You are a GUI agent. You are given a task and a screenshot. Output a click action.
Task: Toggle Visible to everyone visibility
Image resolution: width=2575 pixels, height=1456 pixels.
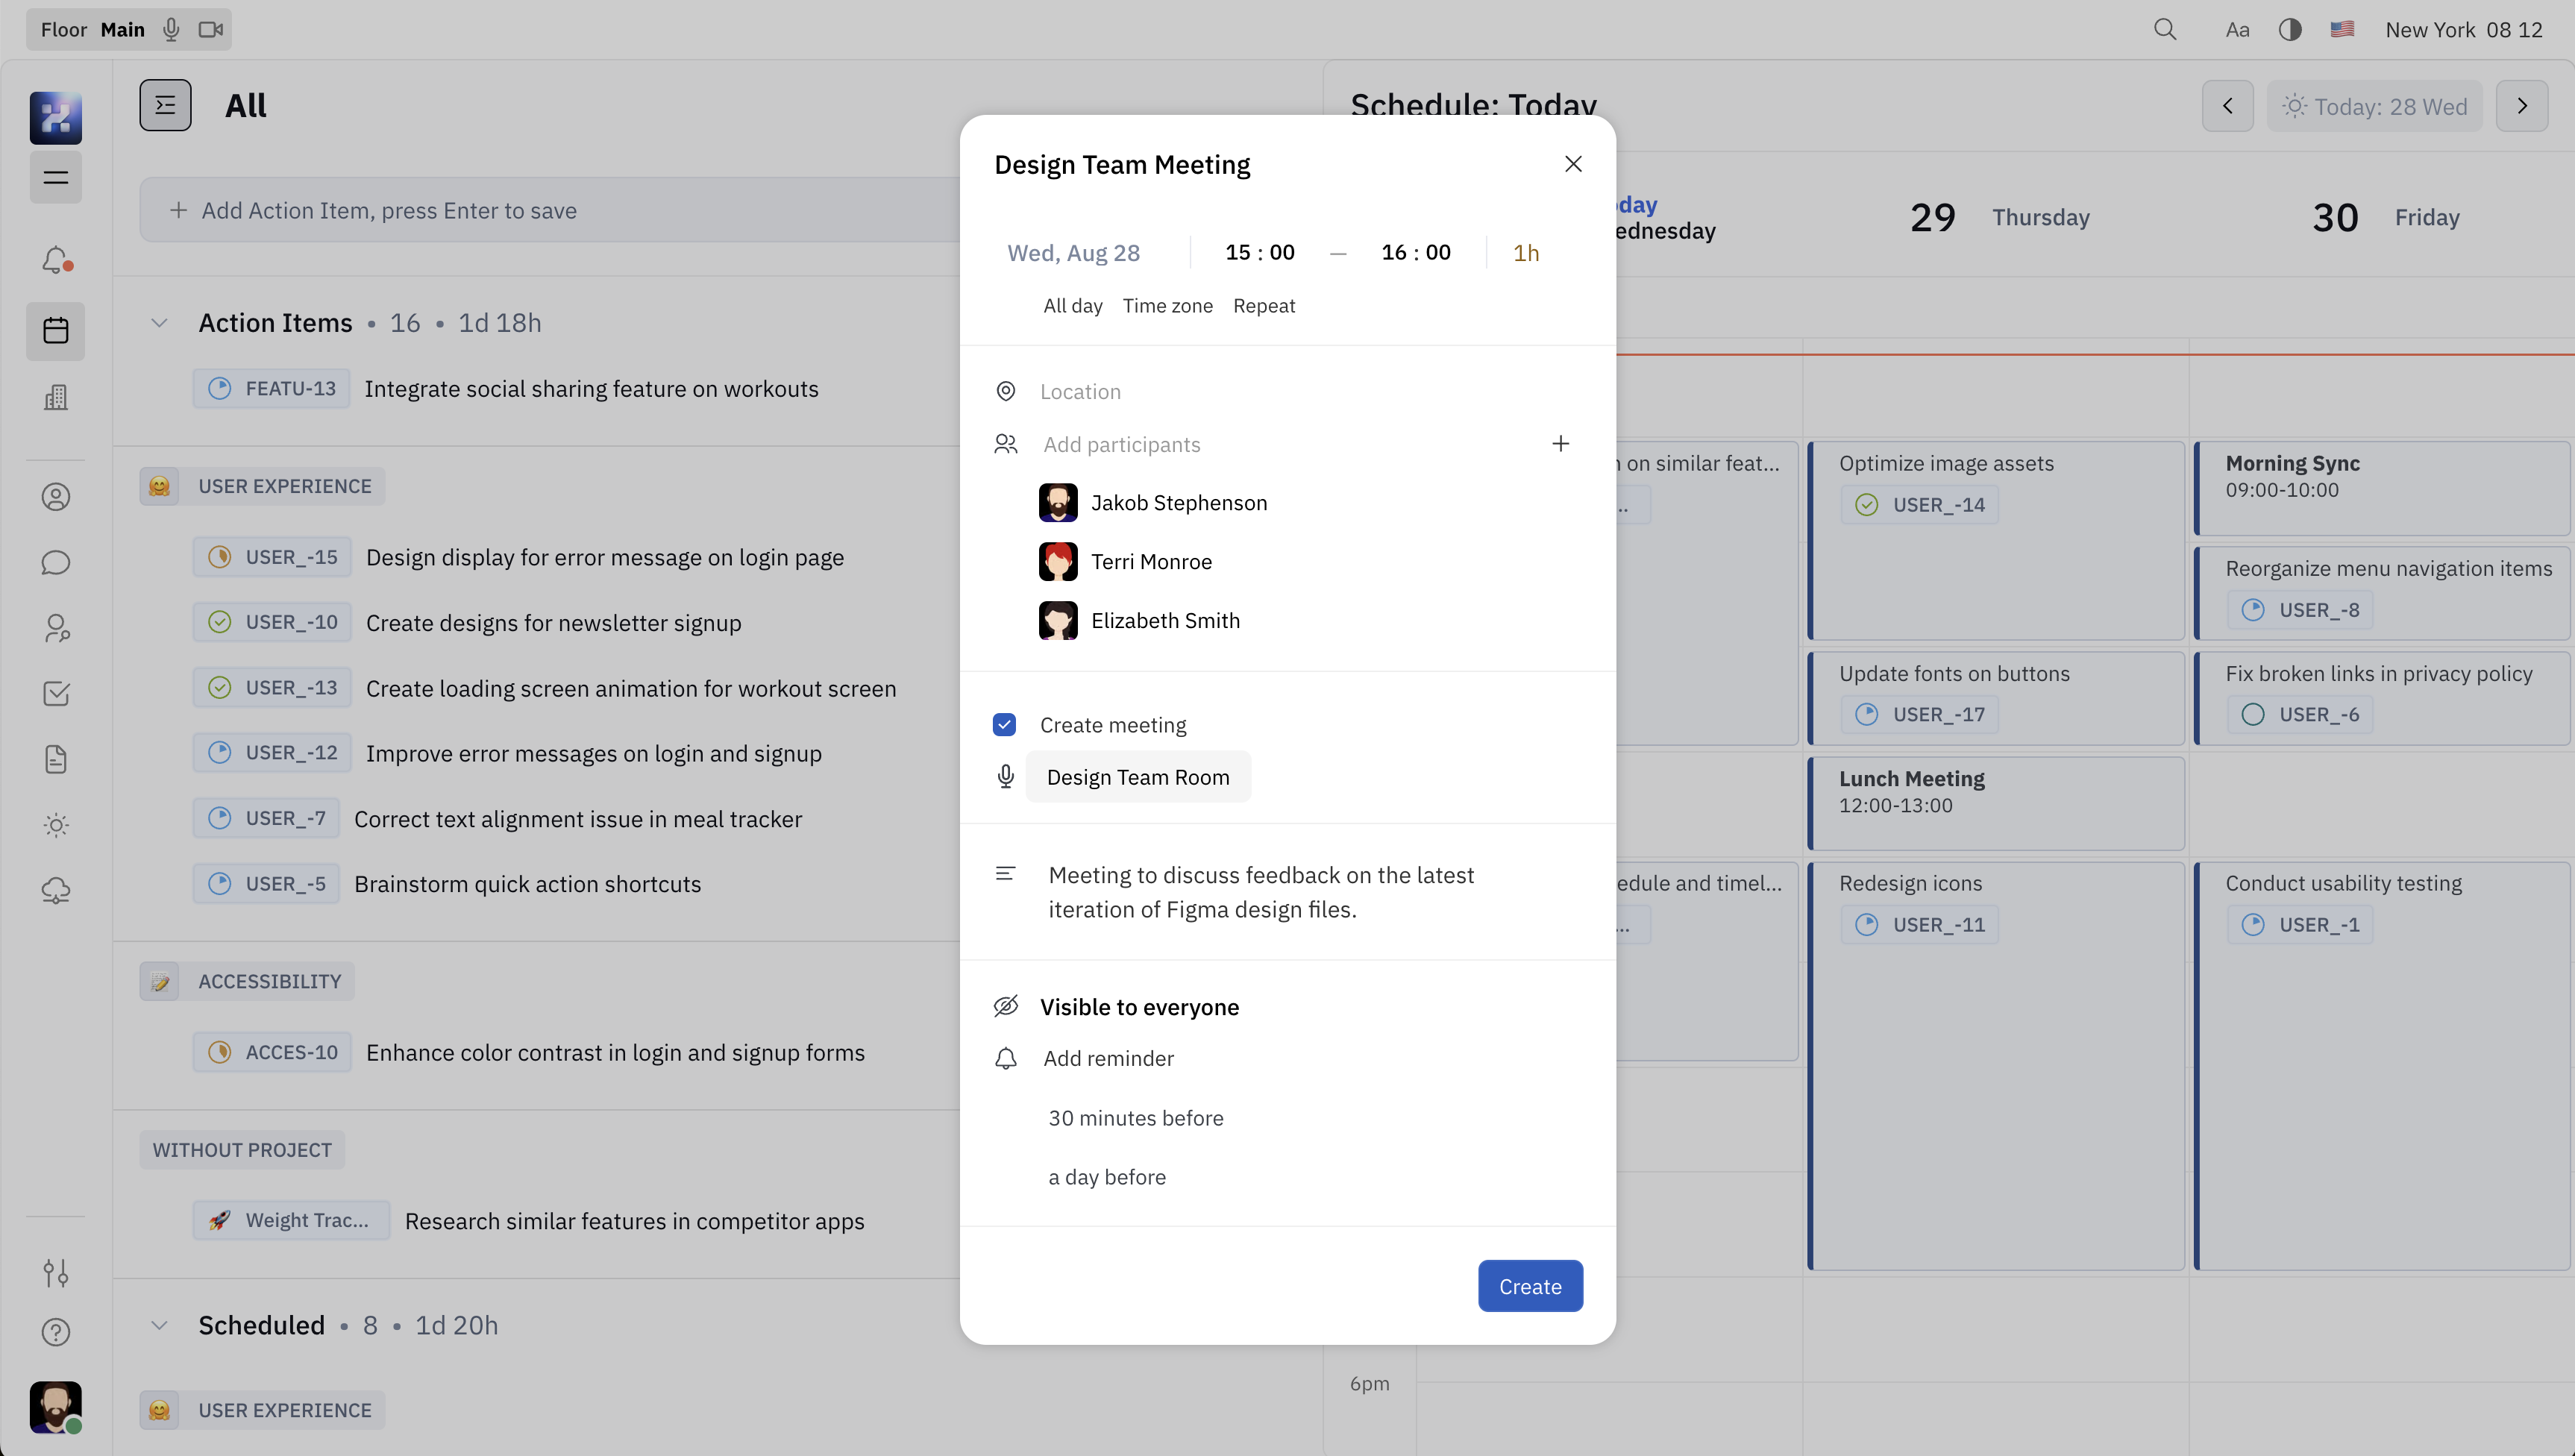pyautogui.click(x=1138, y=1007)
